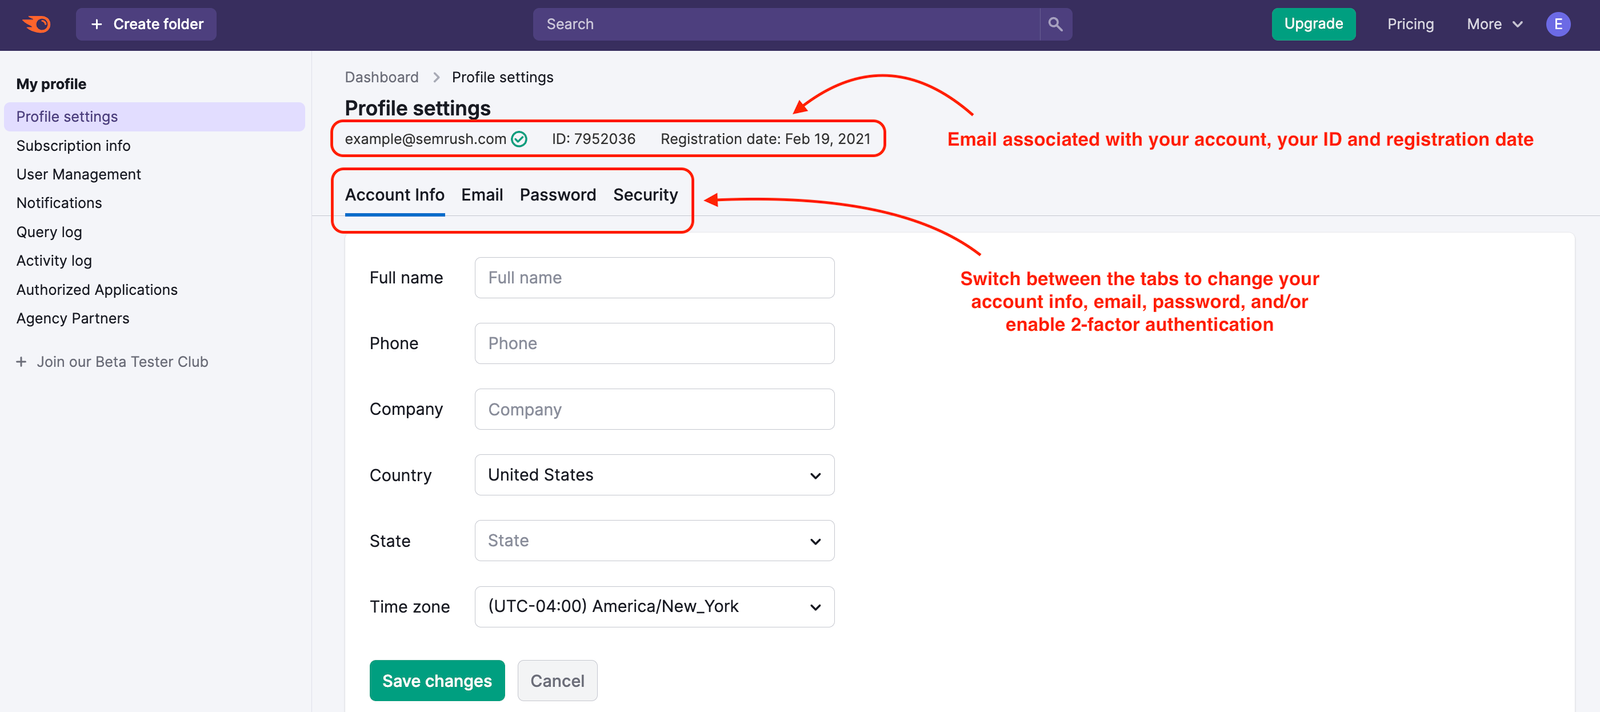1600x712 pixels.
Task: Open the Dashboard breadcrumb link
Action: click(381, 77)
